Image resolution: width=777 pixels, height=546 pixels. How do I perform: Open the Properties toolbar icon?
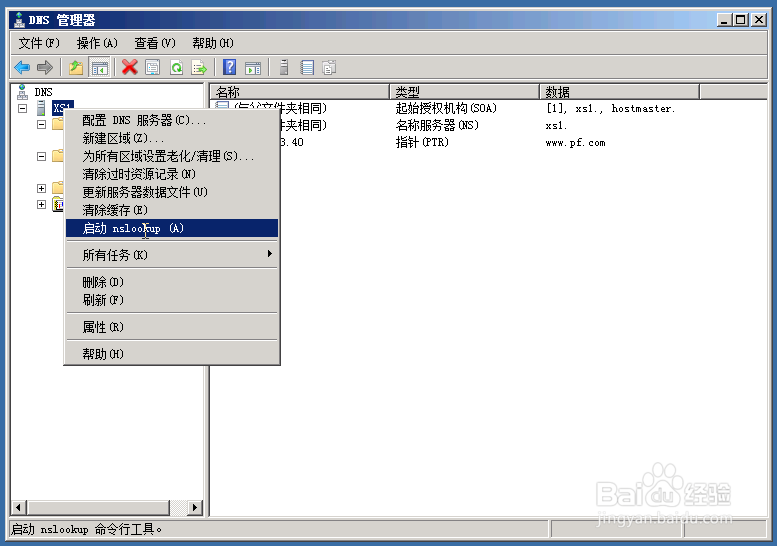[153, 67]
